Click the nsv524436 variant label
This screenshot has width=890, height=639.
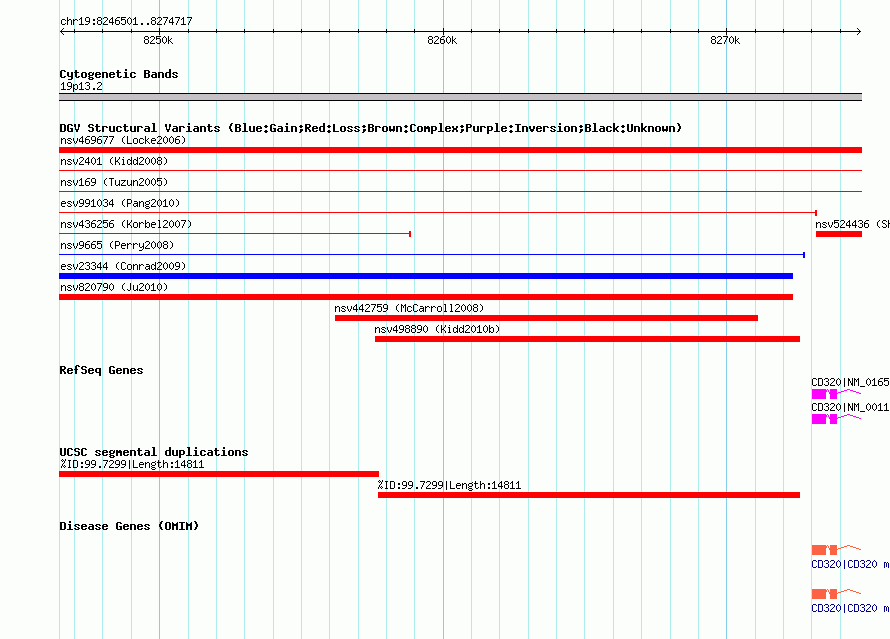tap(853, 224)
